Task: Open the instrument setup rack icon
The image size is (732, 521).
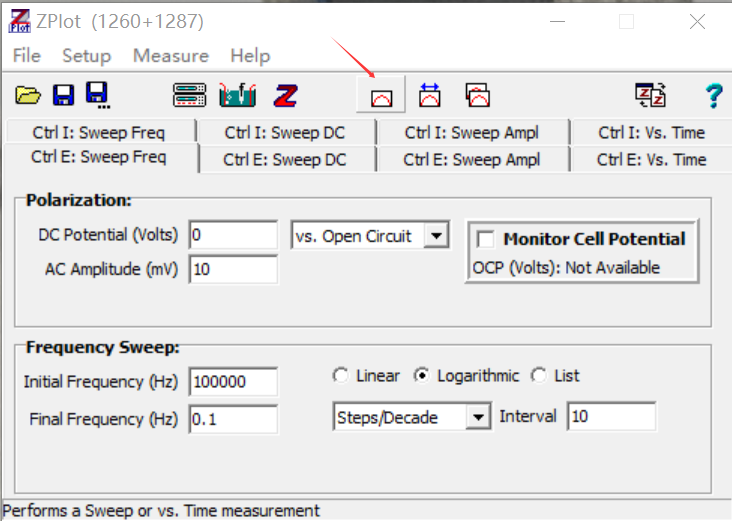Action: click(x=189, y=96)
